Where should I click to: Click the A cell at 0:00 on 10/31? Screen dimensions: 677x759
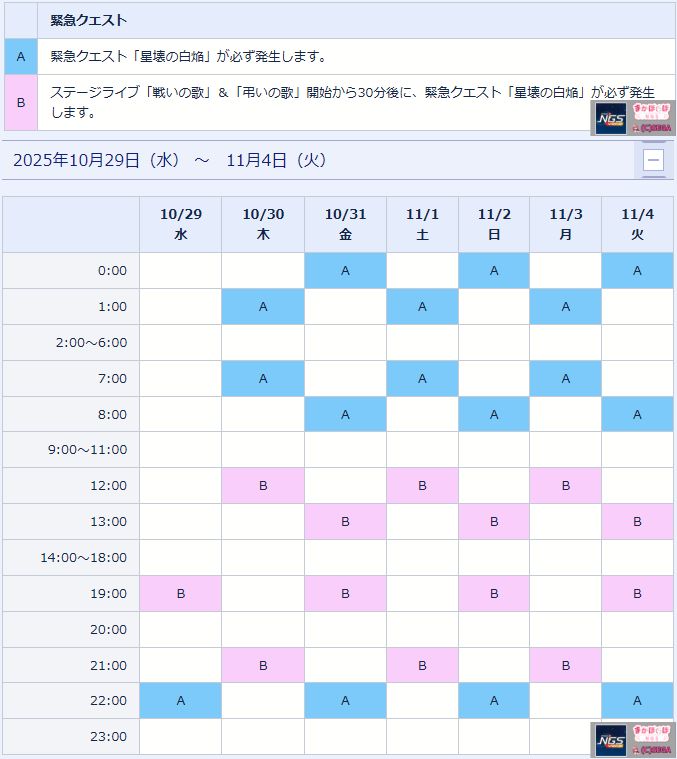[345, 271]
